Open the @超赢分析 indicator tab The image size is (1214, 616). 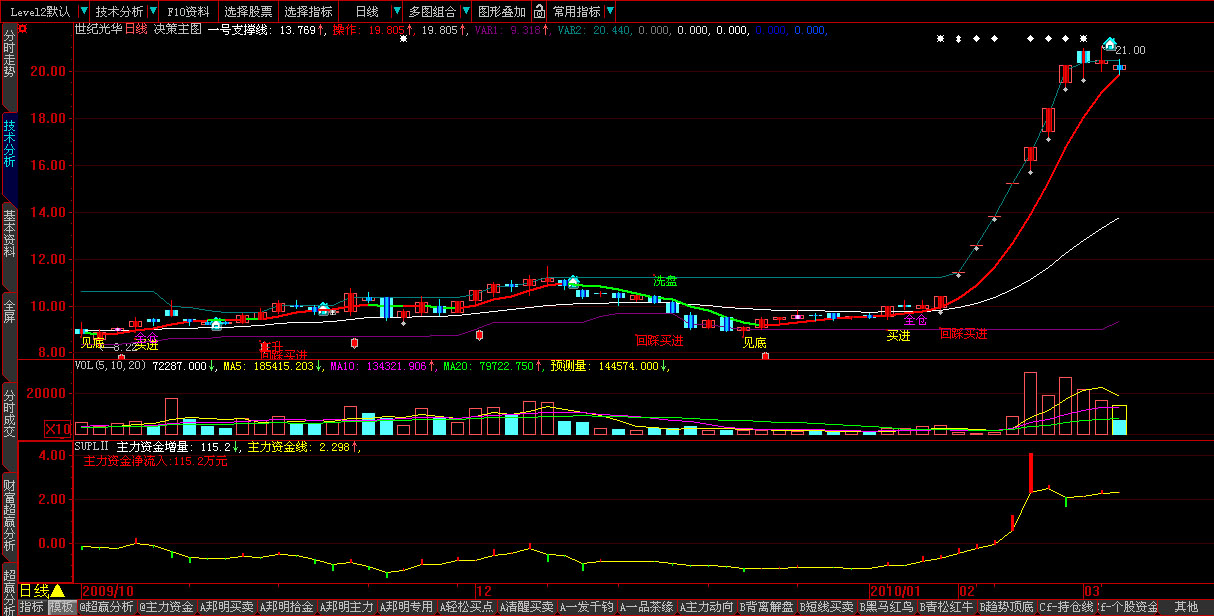pos(106,607)
